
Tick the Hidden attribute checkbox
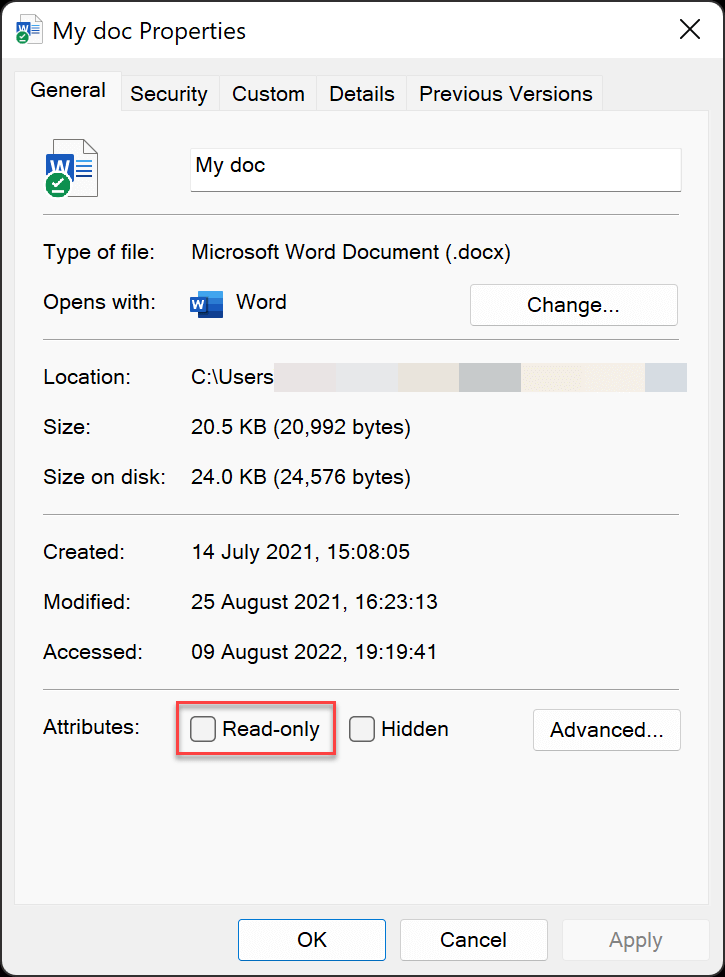[361, 728]
